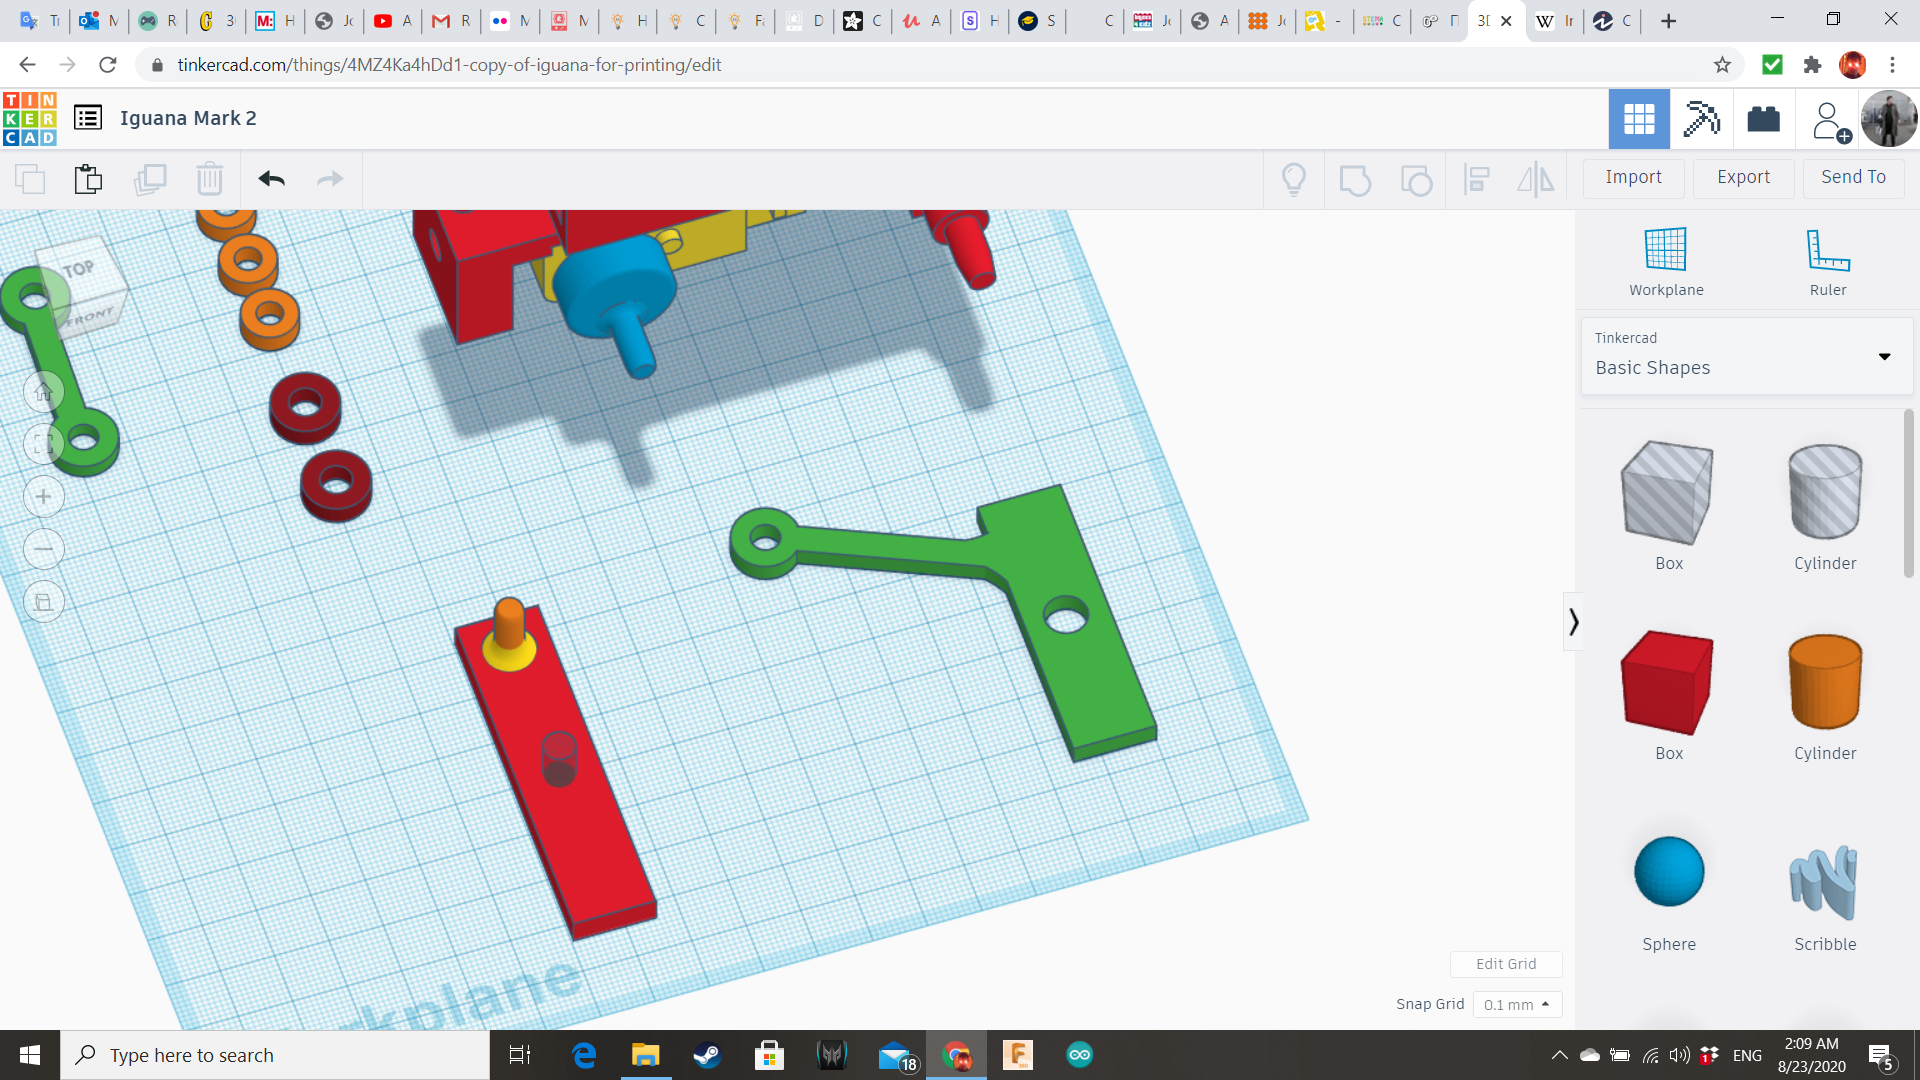Collapse the shapes panel arrow
1920x1080 pixels.
[1573, 622]
